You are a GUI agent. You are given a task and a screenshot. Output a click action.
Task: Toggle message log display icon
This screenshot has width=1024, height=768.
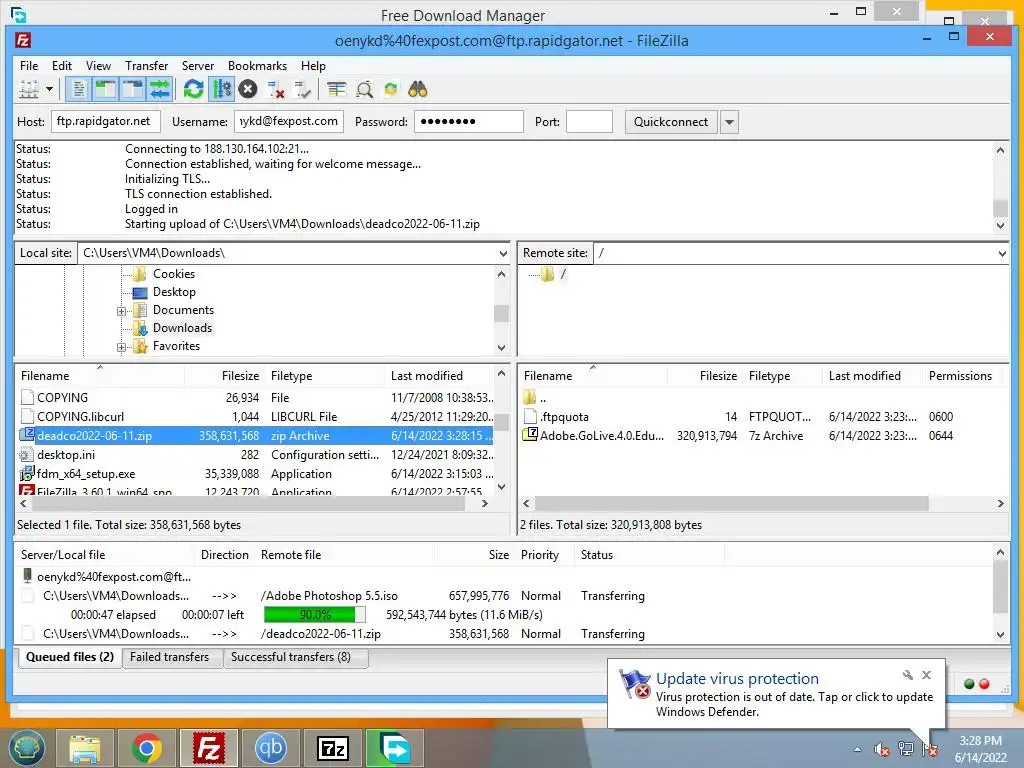tap(79, 89)
